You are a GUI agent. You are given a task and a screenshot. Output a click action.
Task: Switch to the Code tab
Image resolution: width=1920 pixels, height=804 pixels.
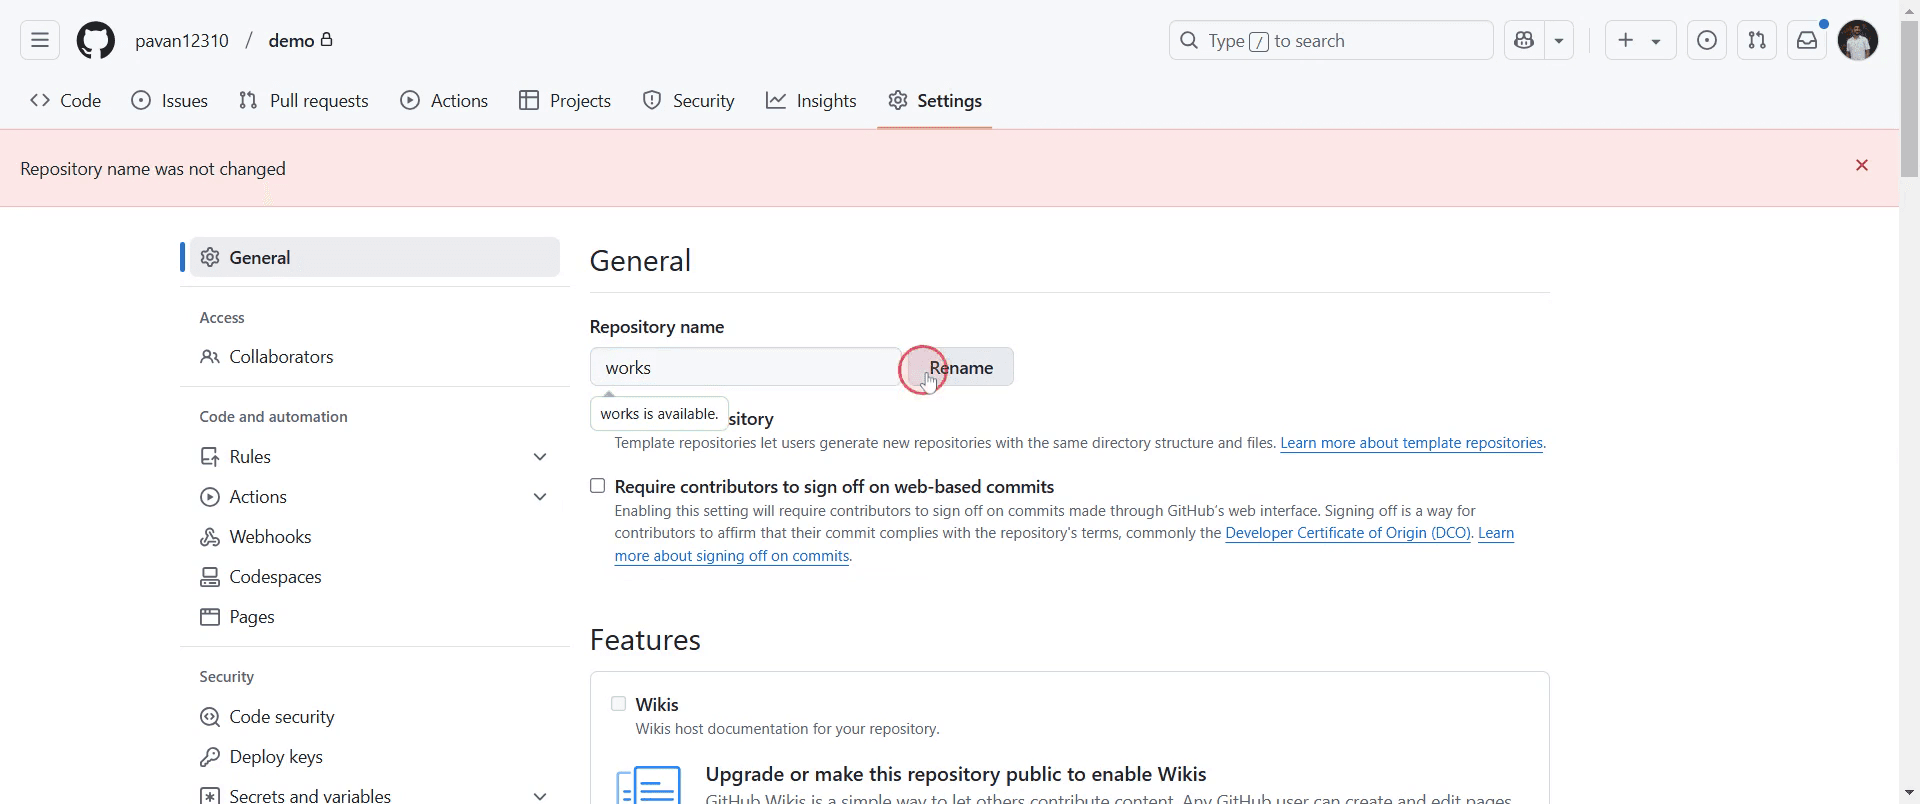click(66, 101)
